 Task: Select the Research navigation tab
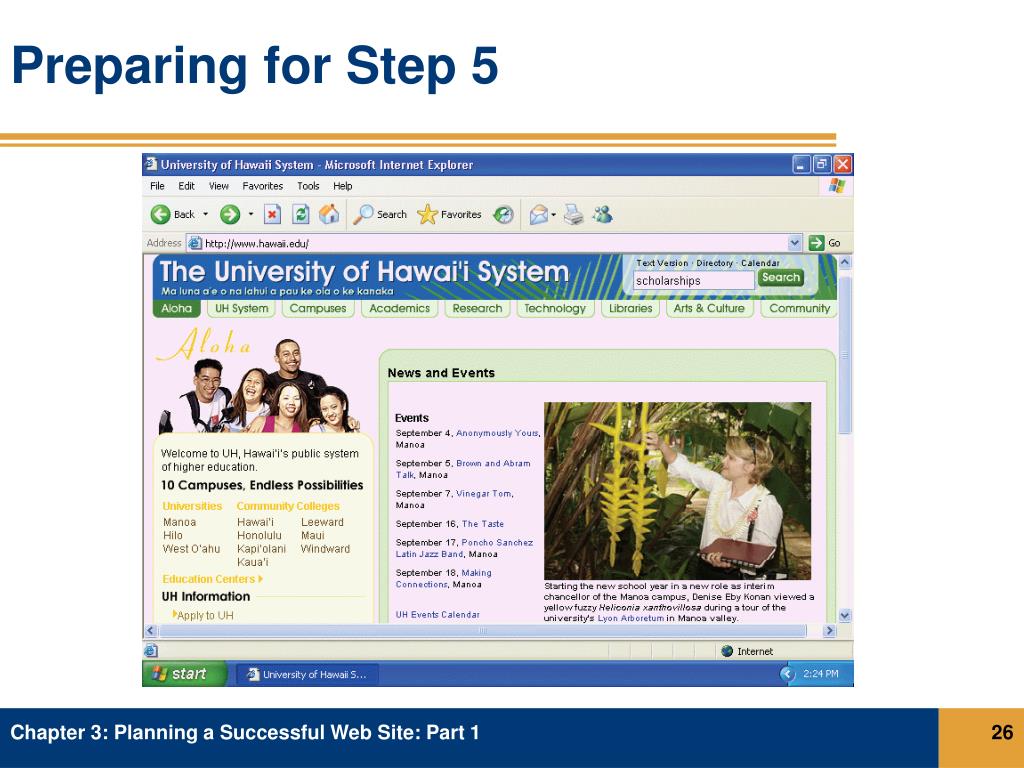click(477, 308)
